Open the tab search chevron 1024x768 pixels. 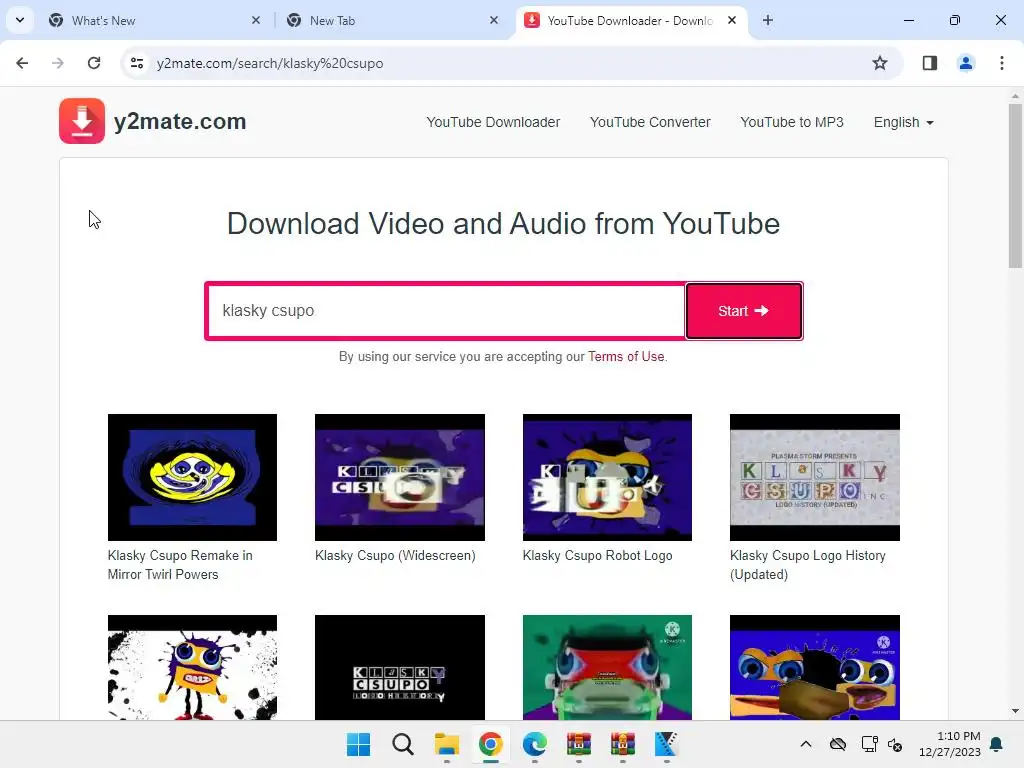tap(20, 20)
